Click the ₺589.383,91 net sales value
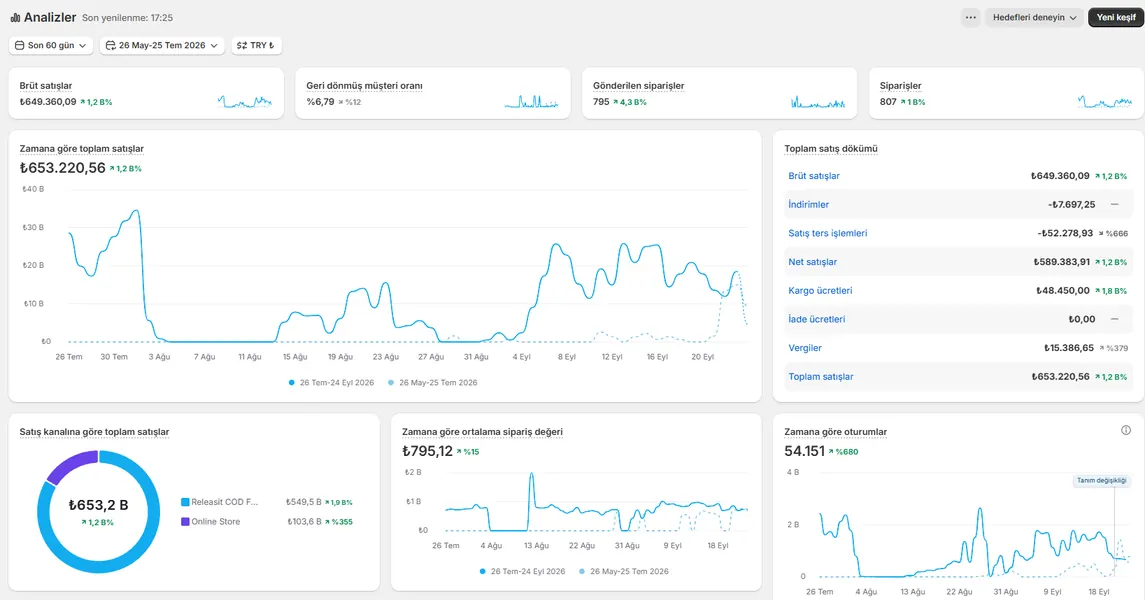1145x600 pixels. 1062,261
